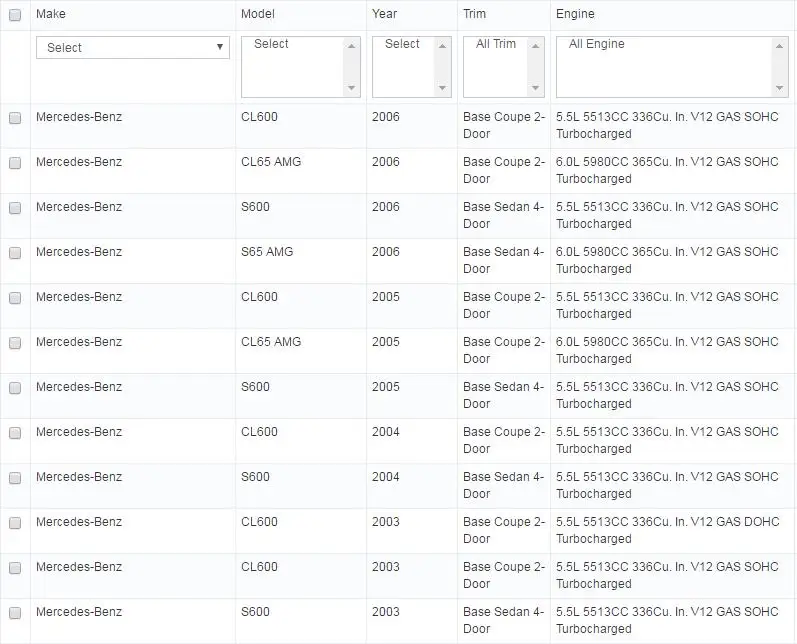Image resolution: width=797 pixels, height=644 pixels.
Task: Click 6.0L engine cell in S65 AMG row
Action: pyautogui.click(x=667, y=260)
